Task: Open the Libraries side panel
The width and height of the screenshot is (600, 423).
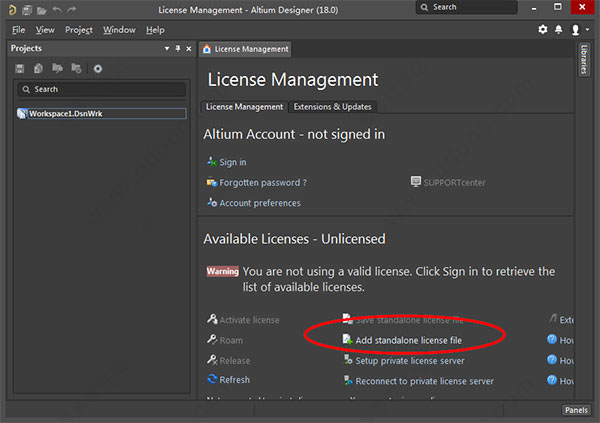Action: point(584,62)
